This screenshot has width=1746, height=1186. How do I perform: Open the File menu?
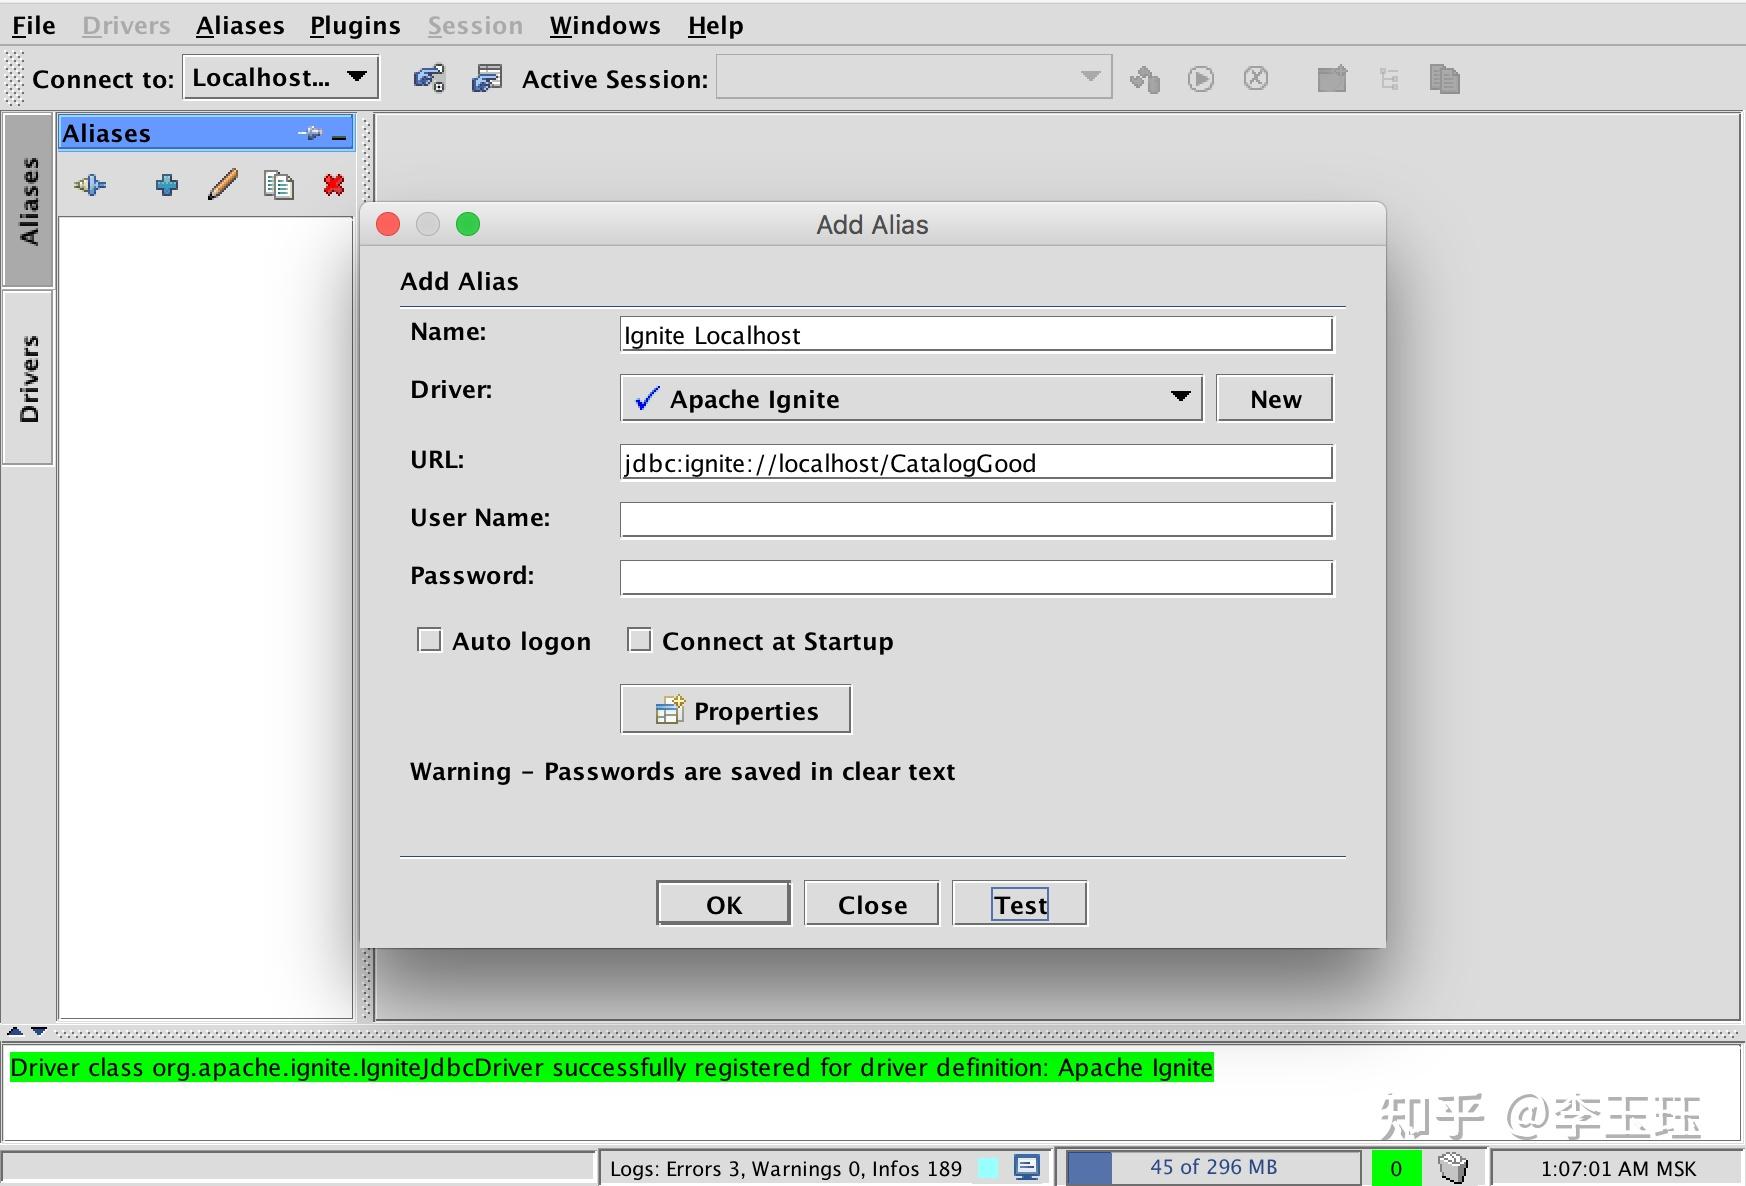(33, 25)
